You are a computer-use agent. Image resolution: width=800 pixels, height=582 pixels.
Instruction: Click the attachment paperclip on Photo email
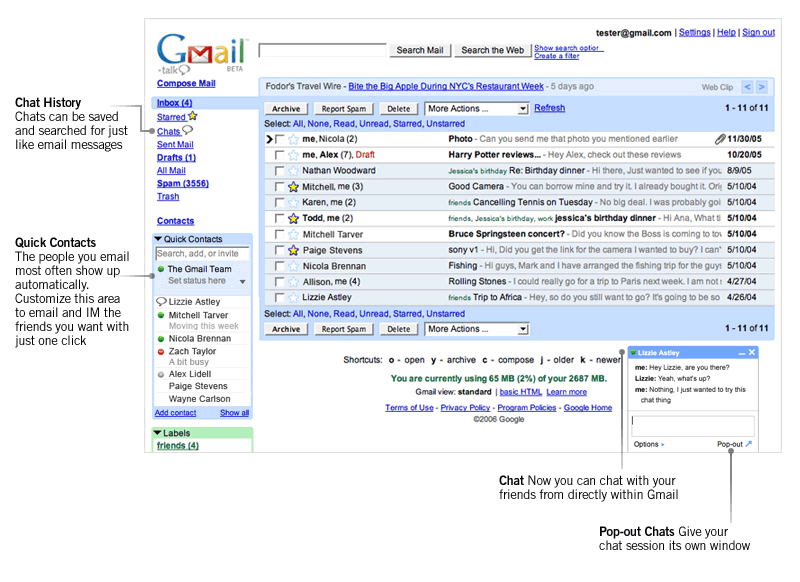pyautogui.click(x=719, y=139)
